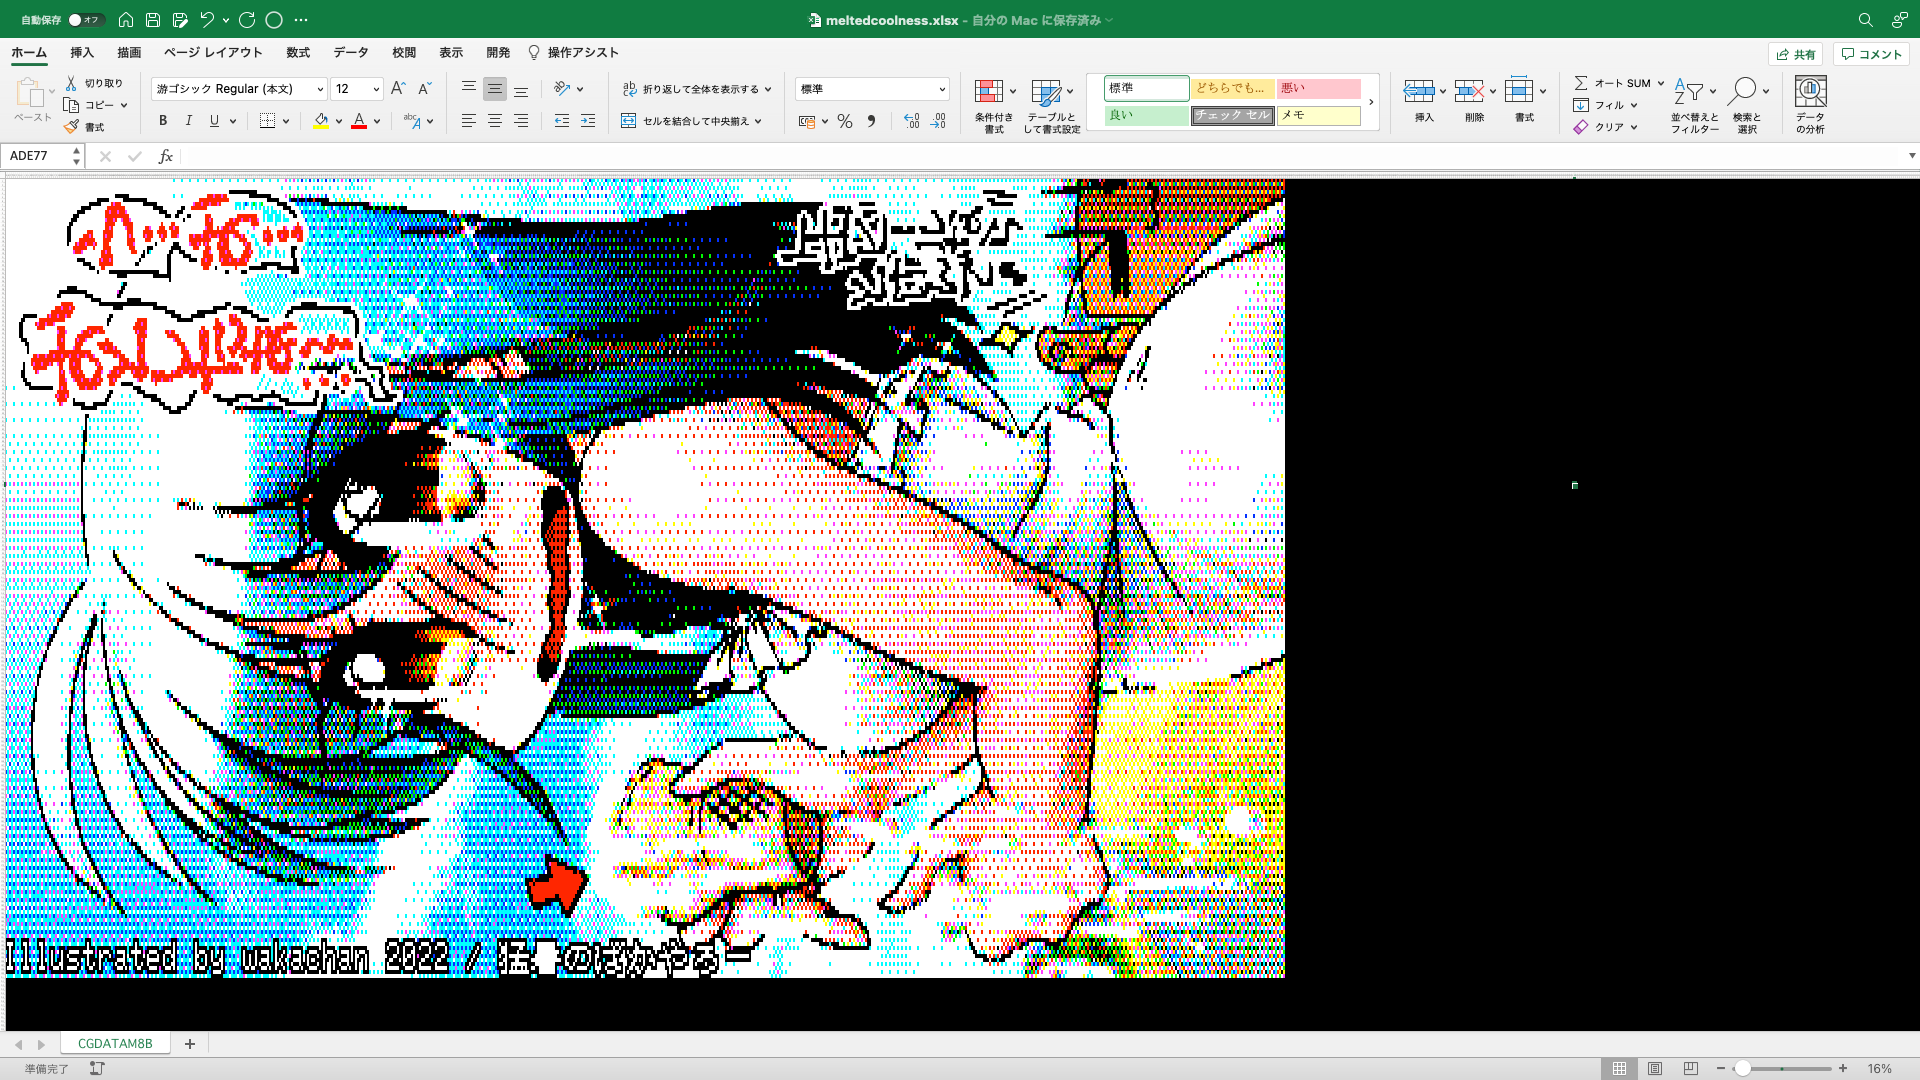Open Sort and Filter button
1920x1080 pixels.
coord(1694,104)
